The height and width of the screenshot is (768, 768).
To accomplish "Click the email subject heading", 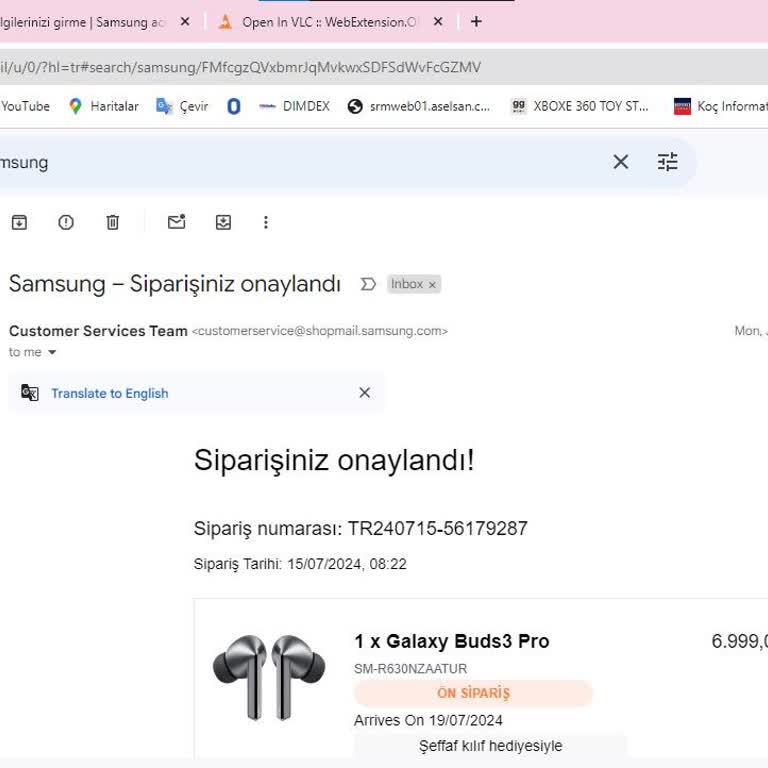I will (x=174, y=284).
